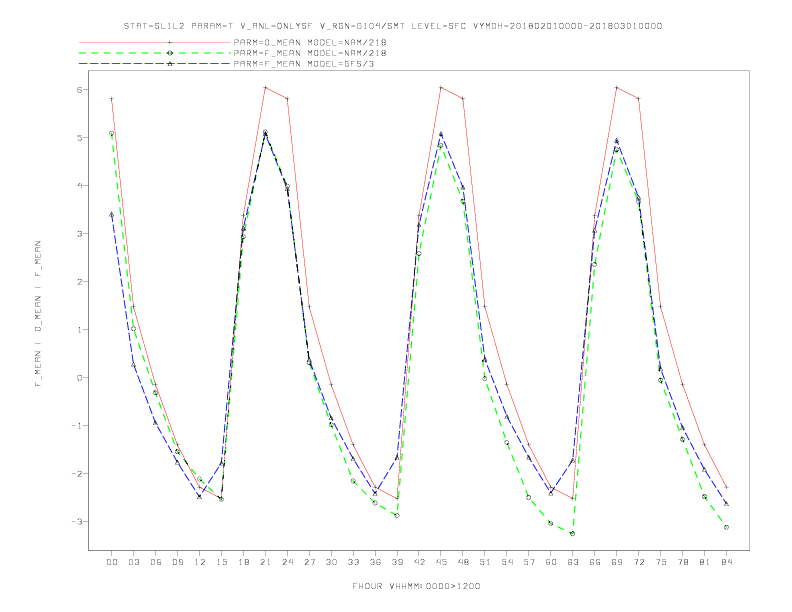Viewport: 792px width, 612px height.
Task: Click x-axis tick label 72
Action: (x=639, y=562)
